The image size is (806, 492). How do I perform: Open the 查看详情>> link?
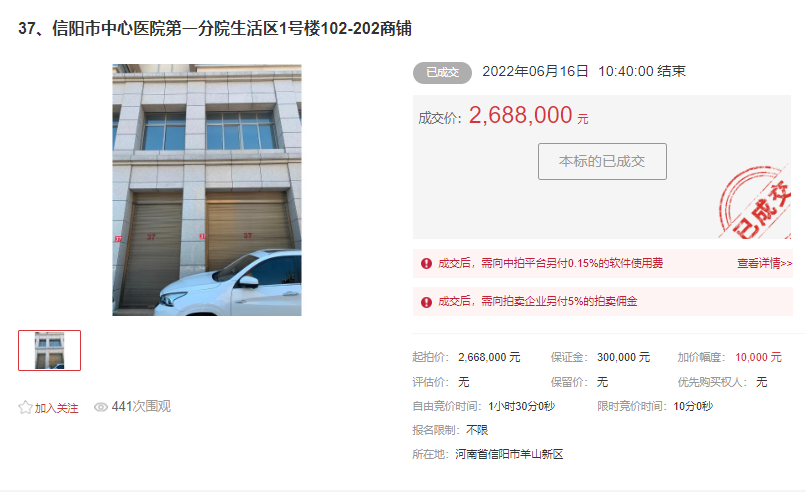click(764, 263)
